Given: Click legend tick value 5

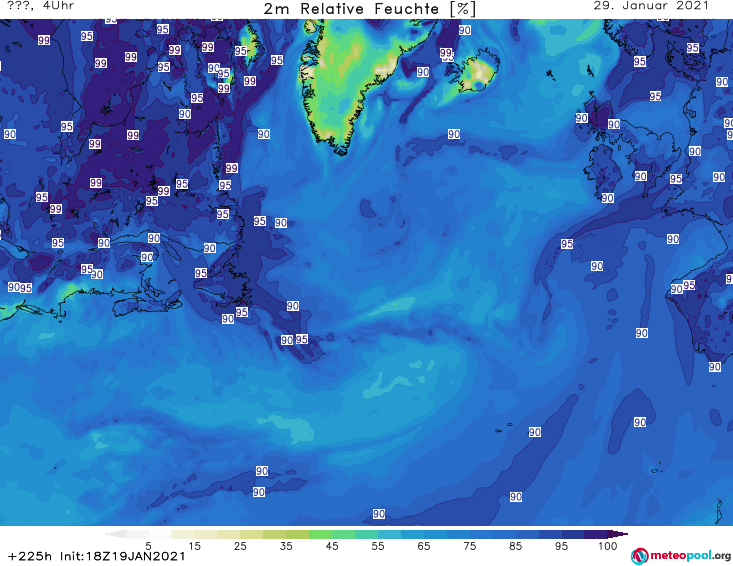Looking at the screenshot, I should click(148, 546).
